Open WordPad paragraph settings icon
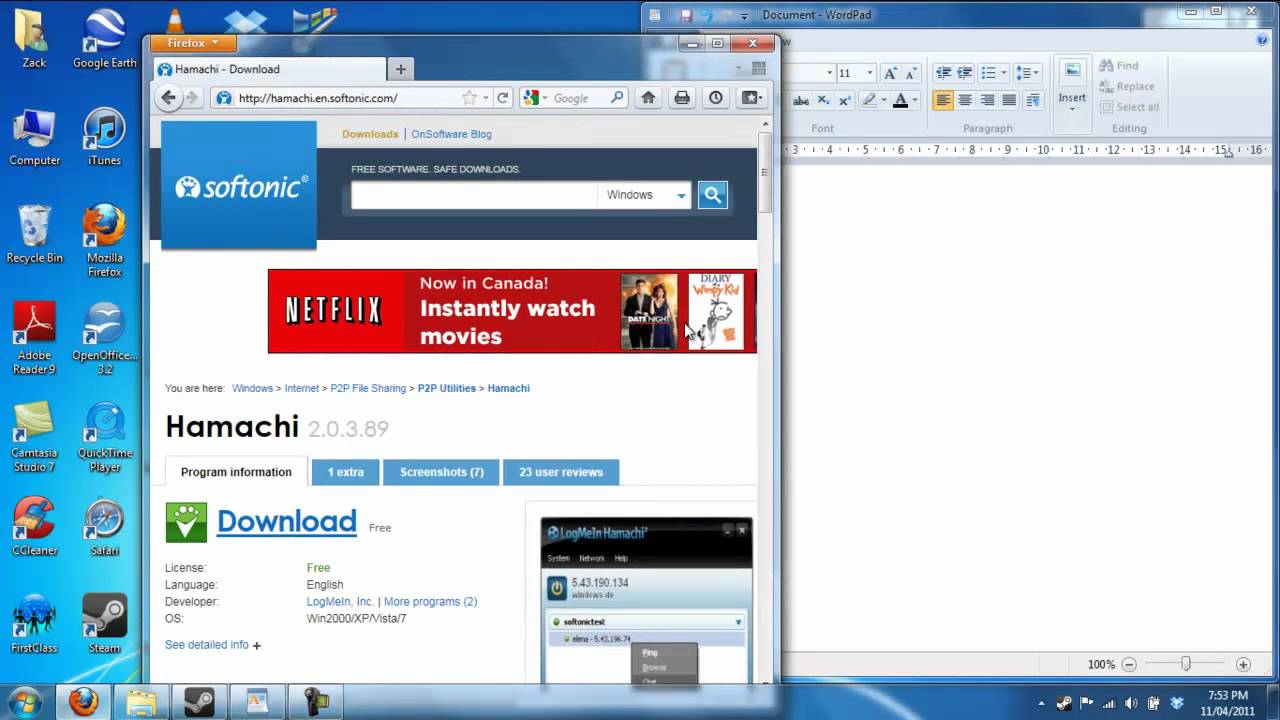Image resolution: width=1280 pixels, height=720 pixels. point(1032,100)
